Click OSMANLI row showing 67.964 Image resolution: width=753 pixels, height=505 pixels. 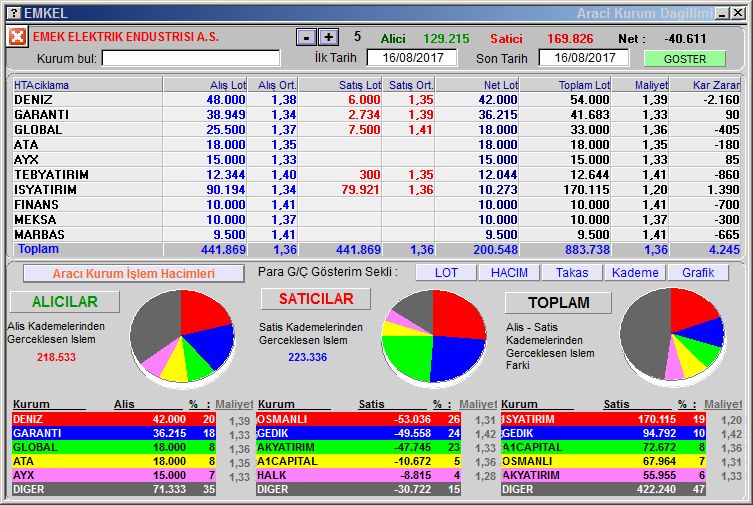coord(603,461)
